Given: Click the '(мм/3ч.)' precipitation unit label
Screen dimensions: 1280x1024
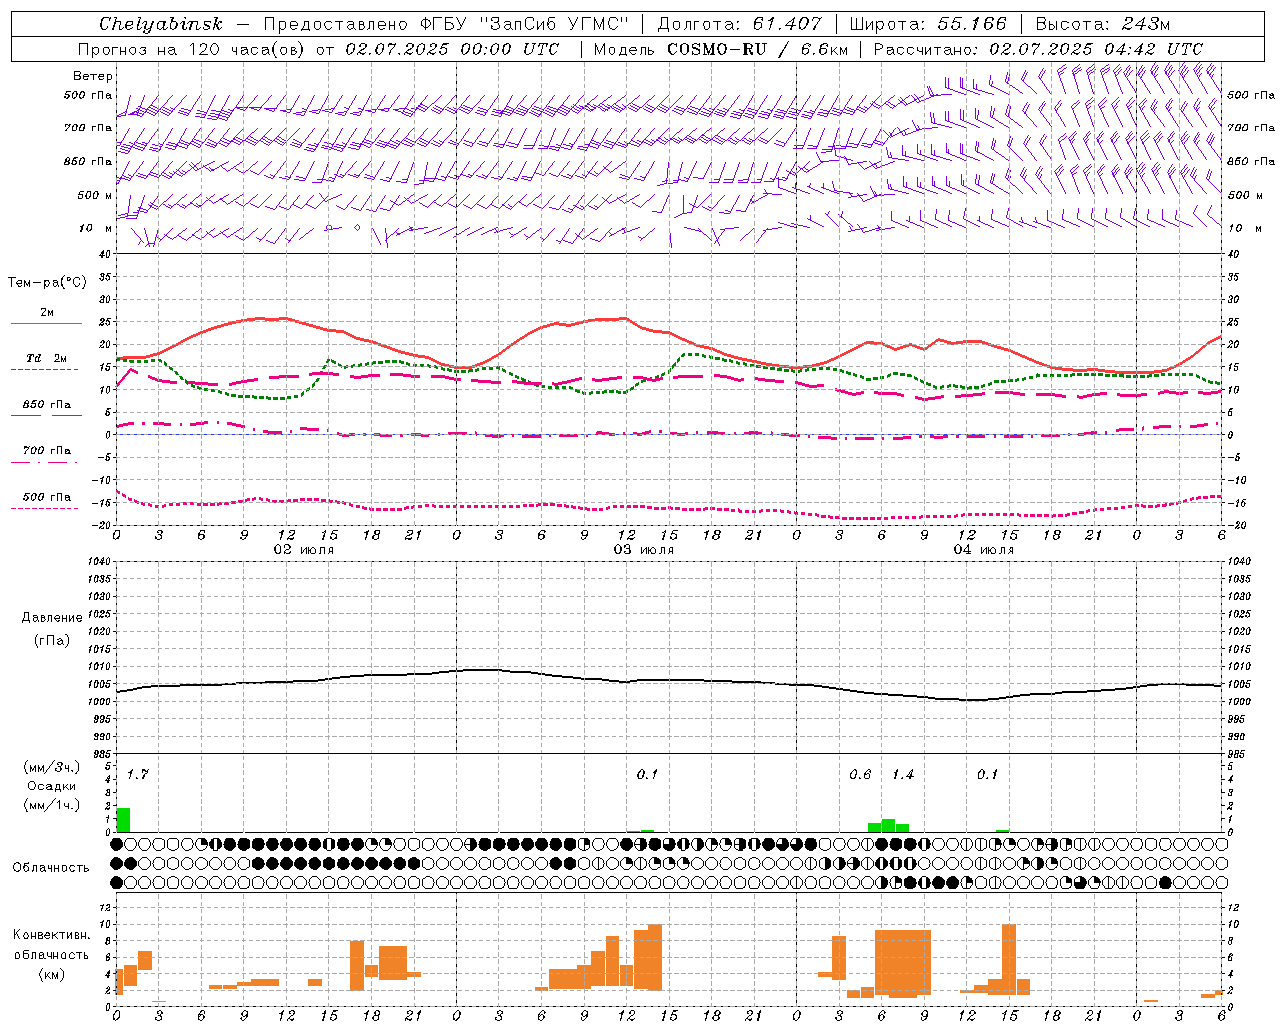Looking at the screenshot, I should [x=52, y=767].
